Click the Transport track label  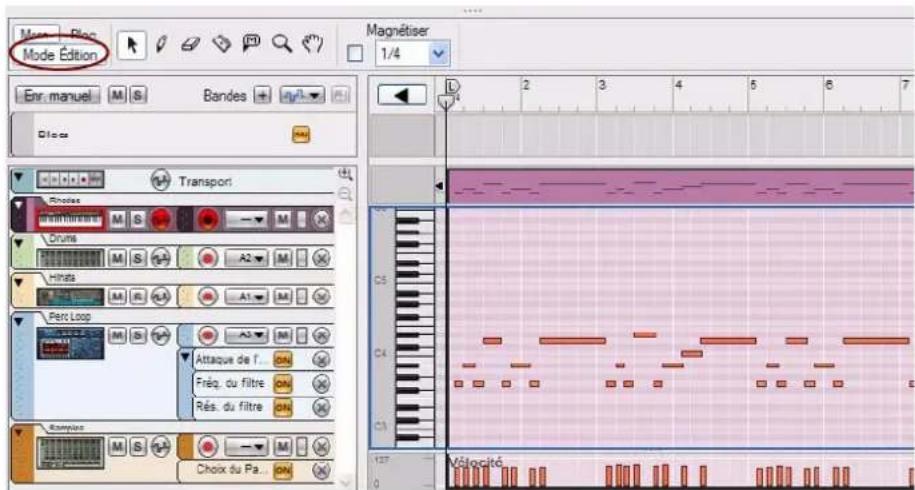click(x=205, y=181)
